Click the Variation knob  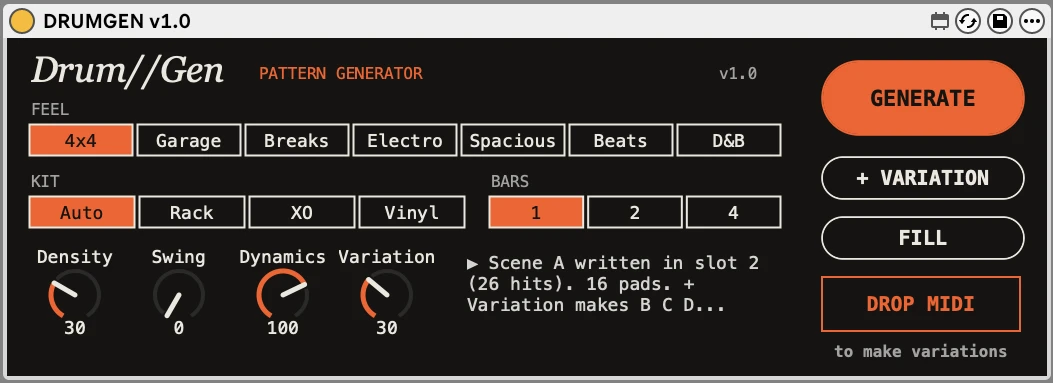(386, 294)
